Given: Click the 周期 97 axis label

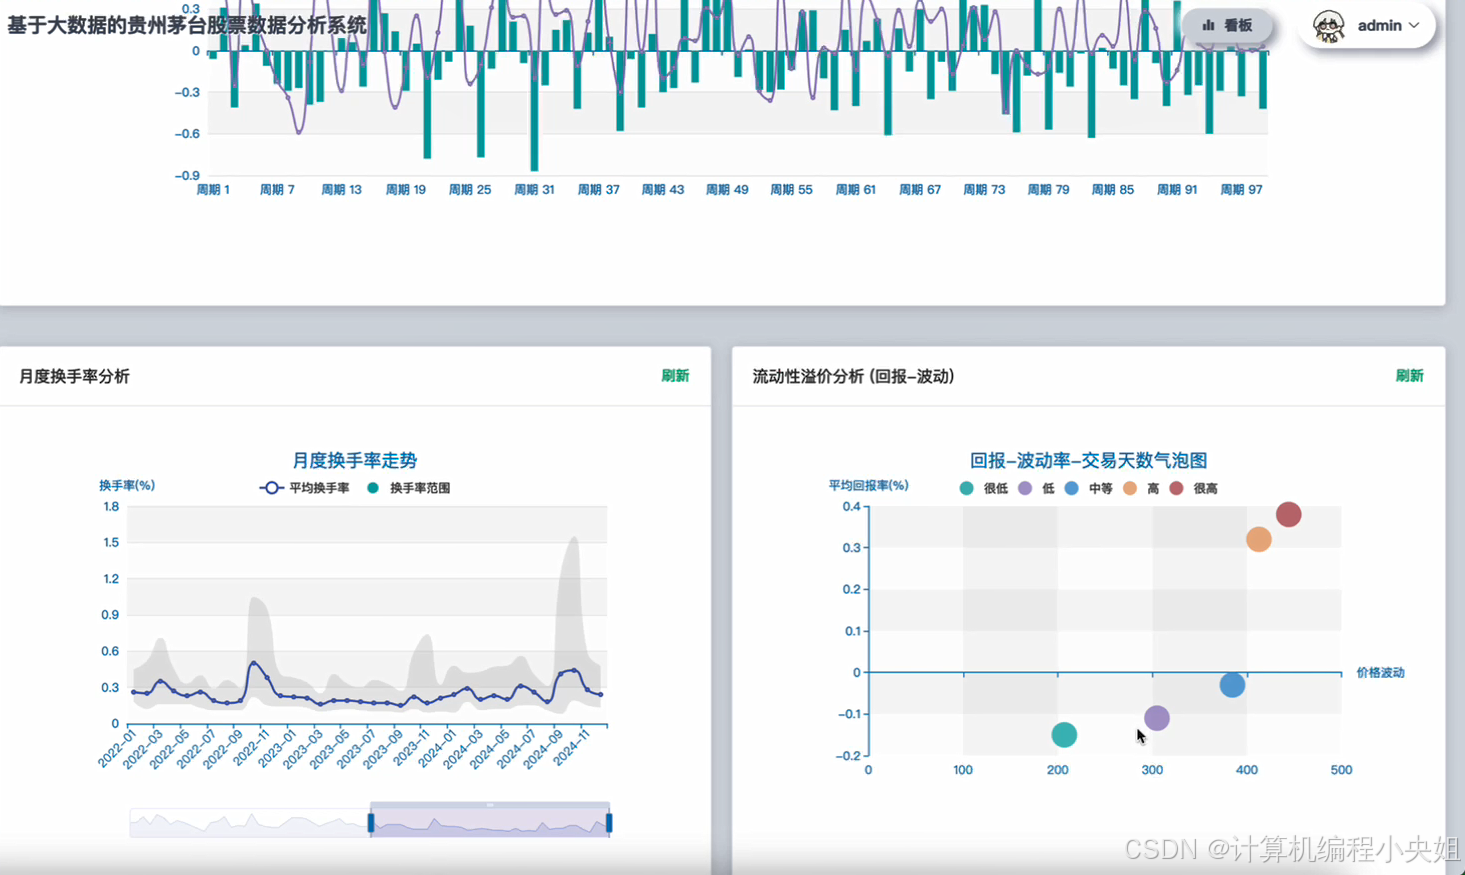Looking at the screenshot, I should tap(1241, 189).
